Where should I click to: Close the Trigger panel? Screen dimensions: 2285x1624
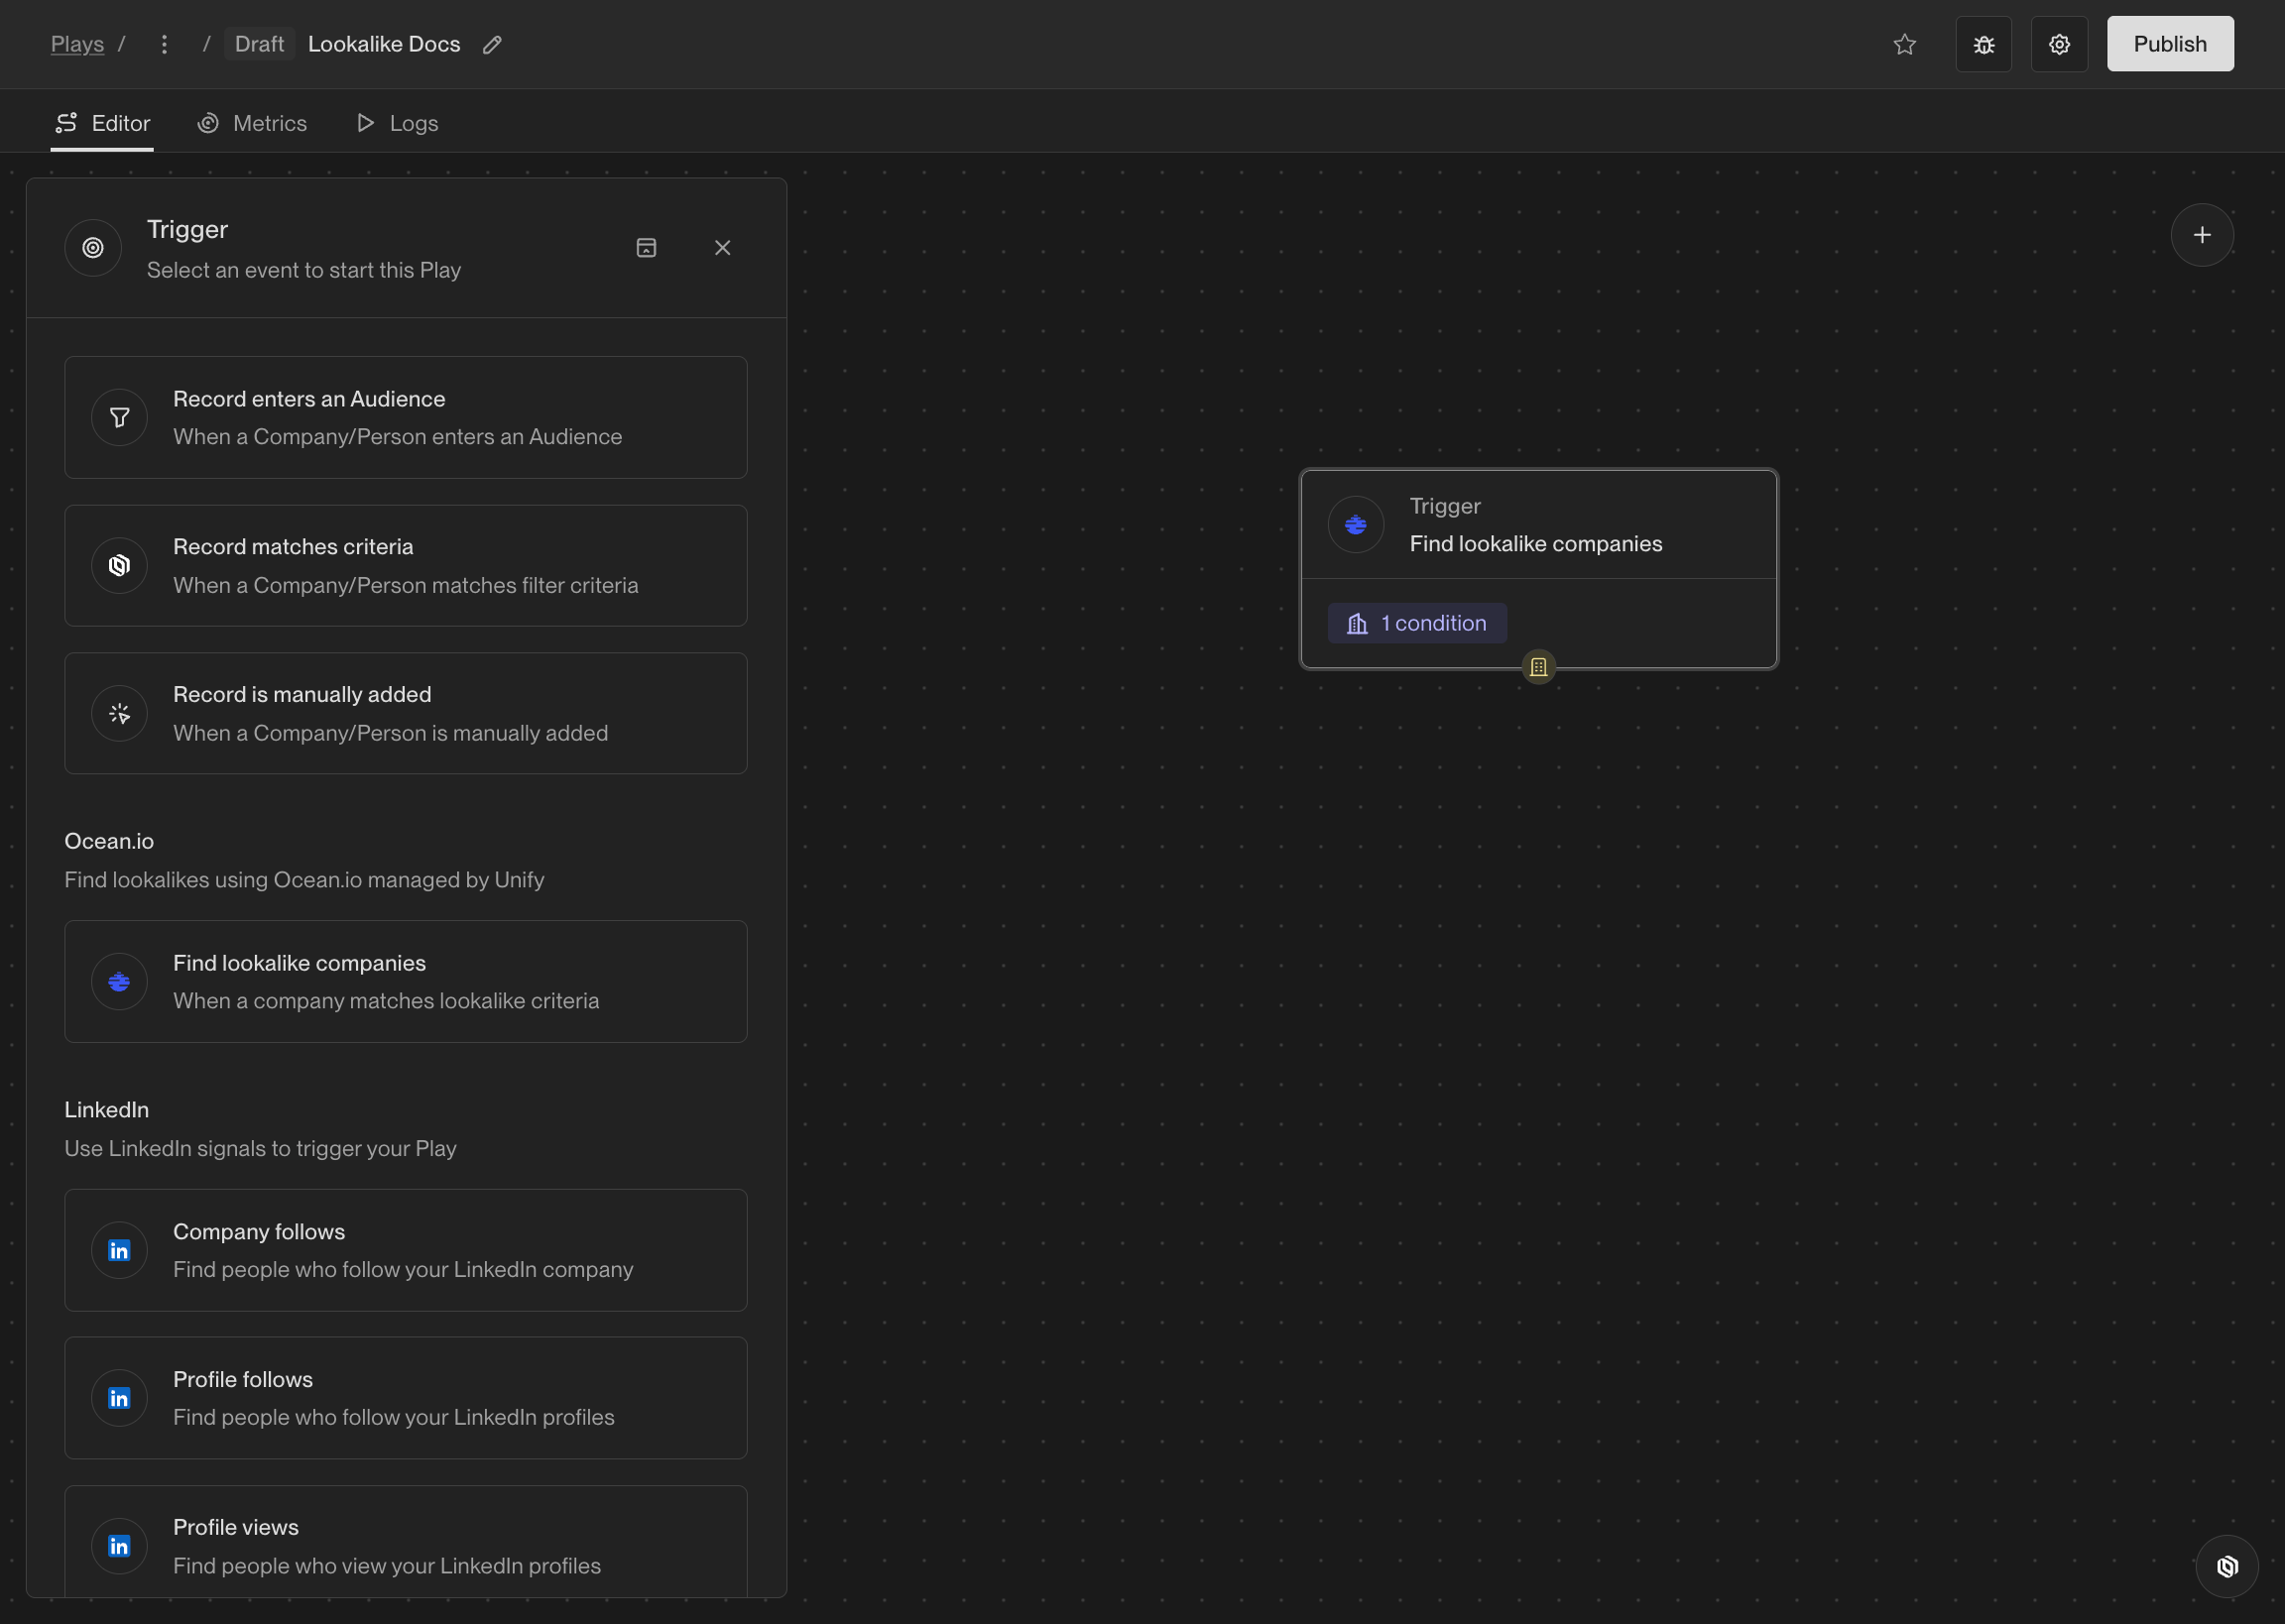[722, 248]
